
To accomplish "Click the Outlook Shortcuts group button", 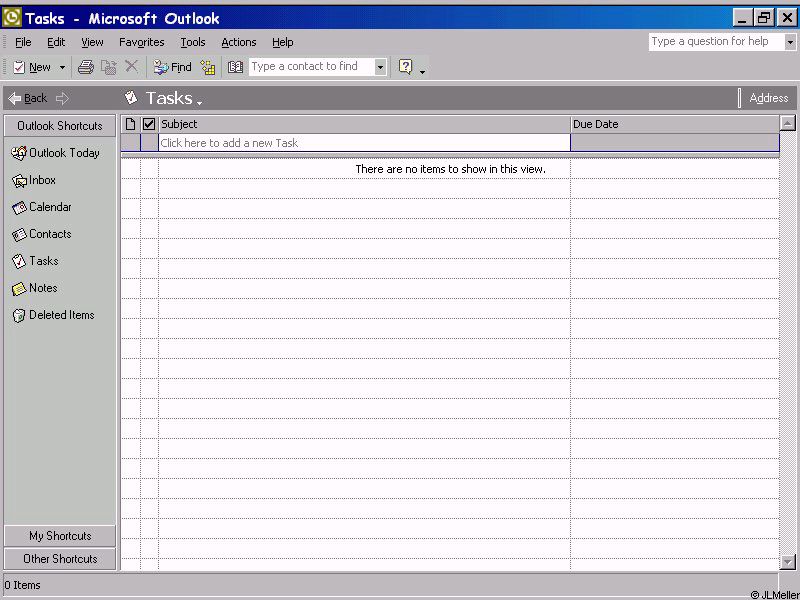I will point(60,126).
